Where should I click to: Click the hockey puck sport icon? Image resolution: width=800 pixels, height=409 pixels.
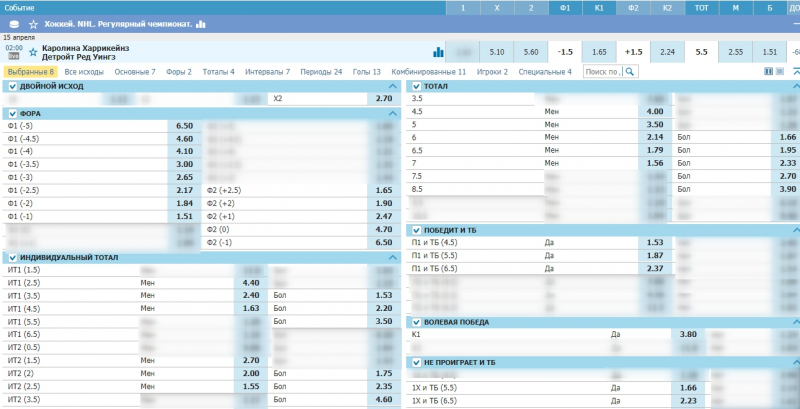13,23
